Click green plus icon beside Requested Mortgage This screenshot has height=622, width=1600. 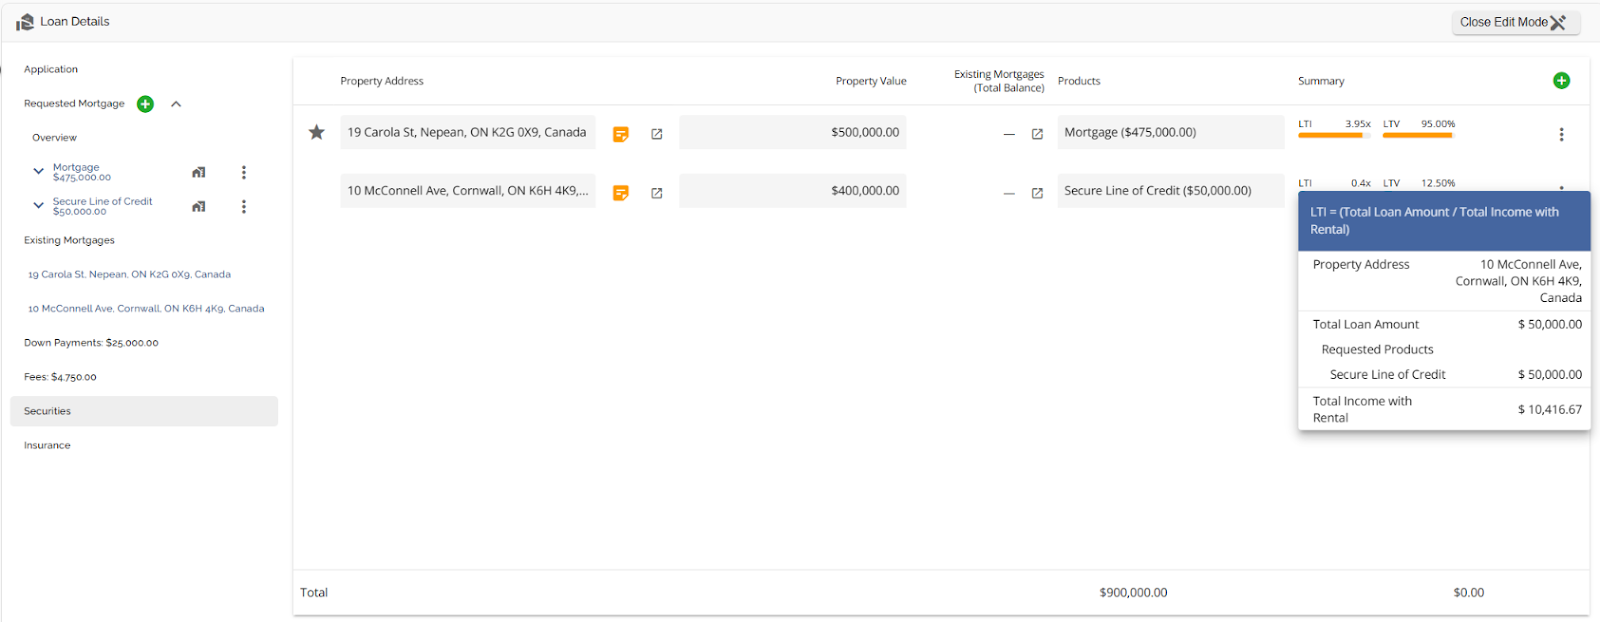(x=145, y=104)
